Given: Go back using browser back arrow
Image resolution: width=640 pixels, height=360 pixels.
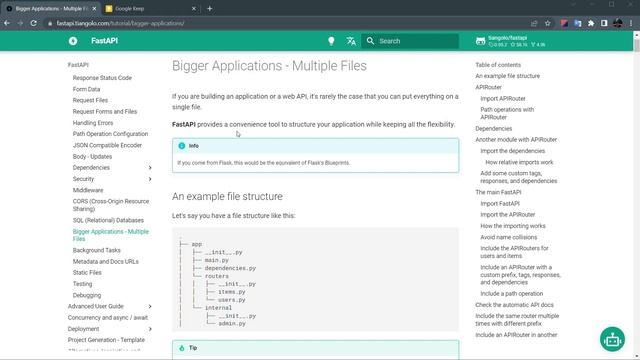Looking at the screenshot, I should (7, 23).
